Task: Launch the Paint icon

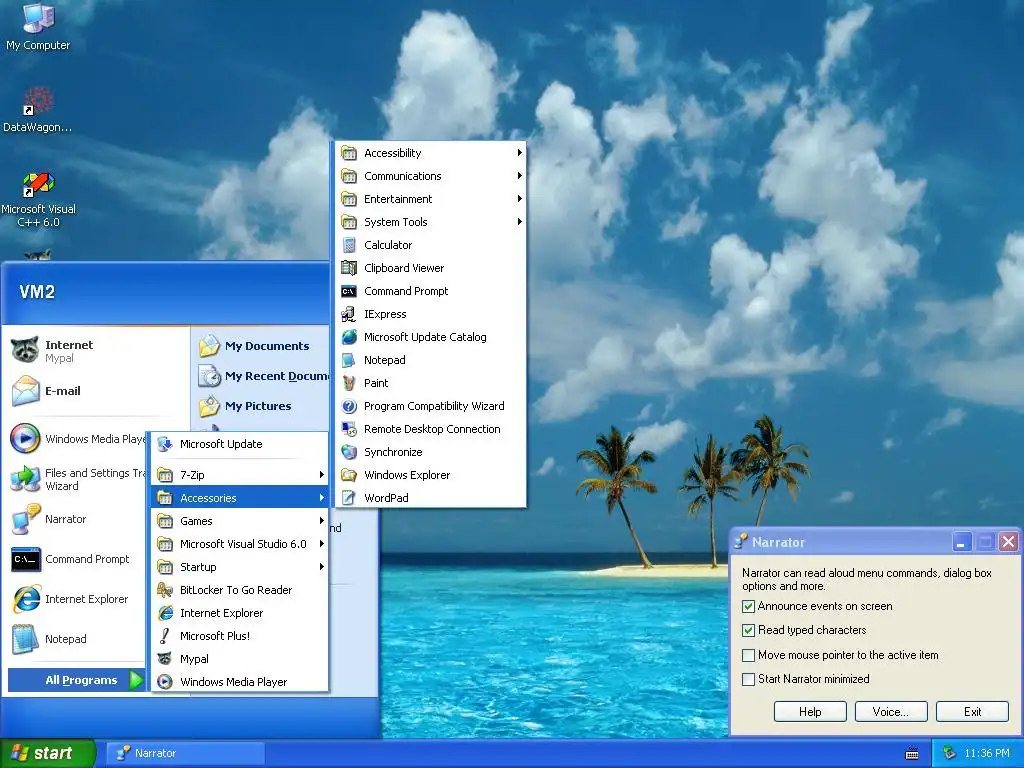Action: (349, 383)
